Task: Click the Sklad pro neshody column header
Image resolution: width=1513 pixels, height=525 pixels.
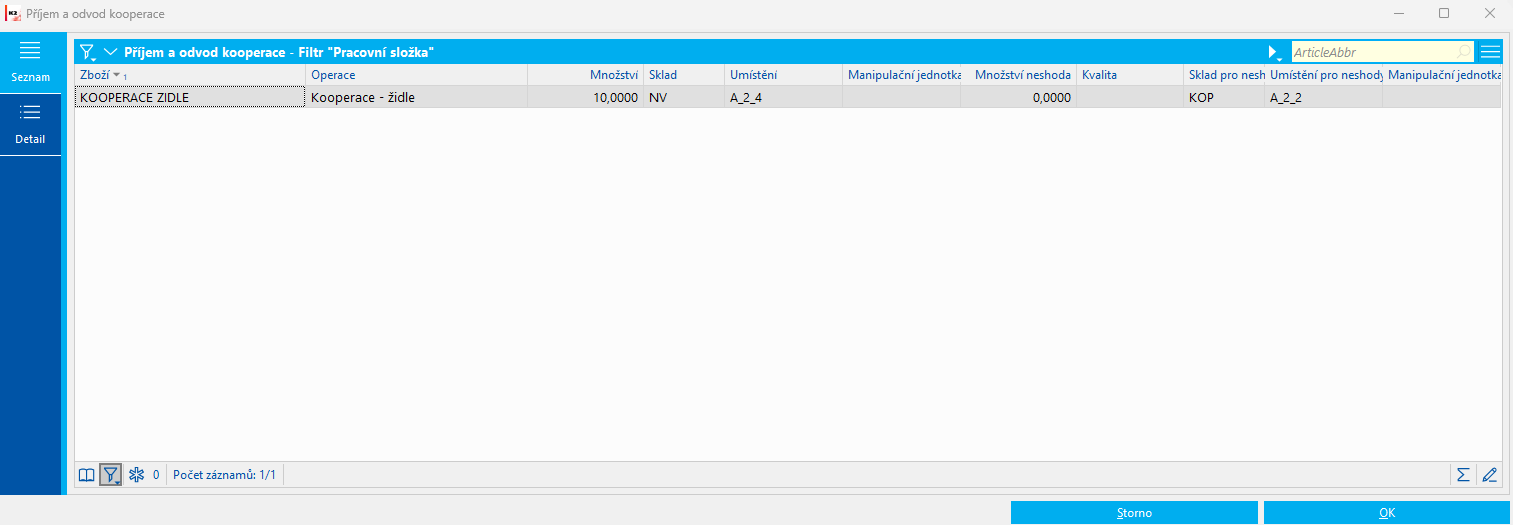Action: [1224, 75]
